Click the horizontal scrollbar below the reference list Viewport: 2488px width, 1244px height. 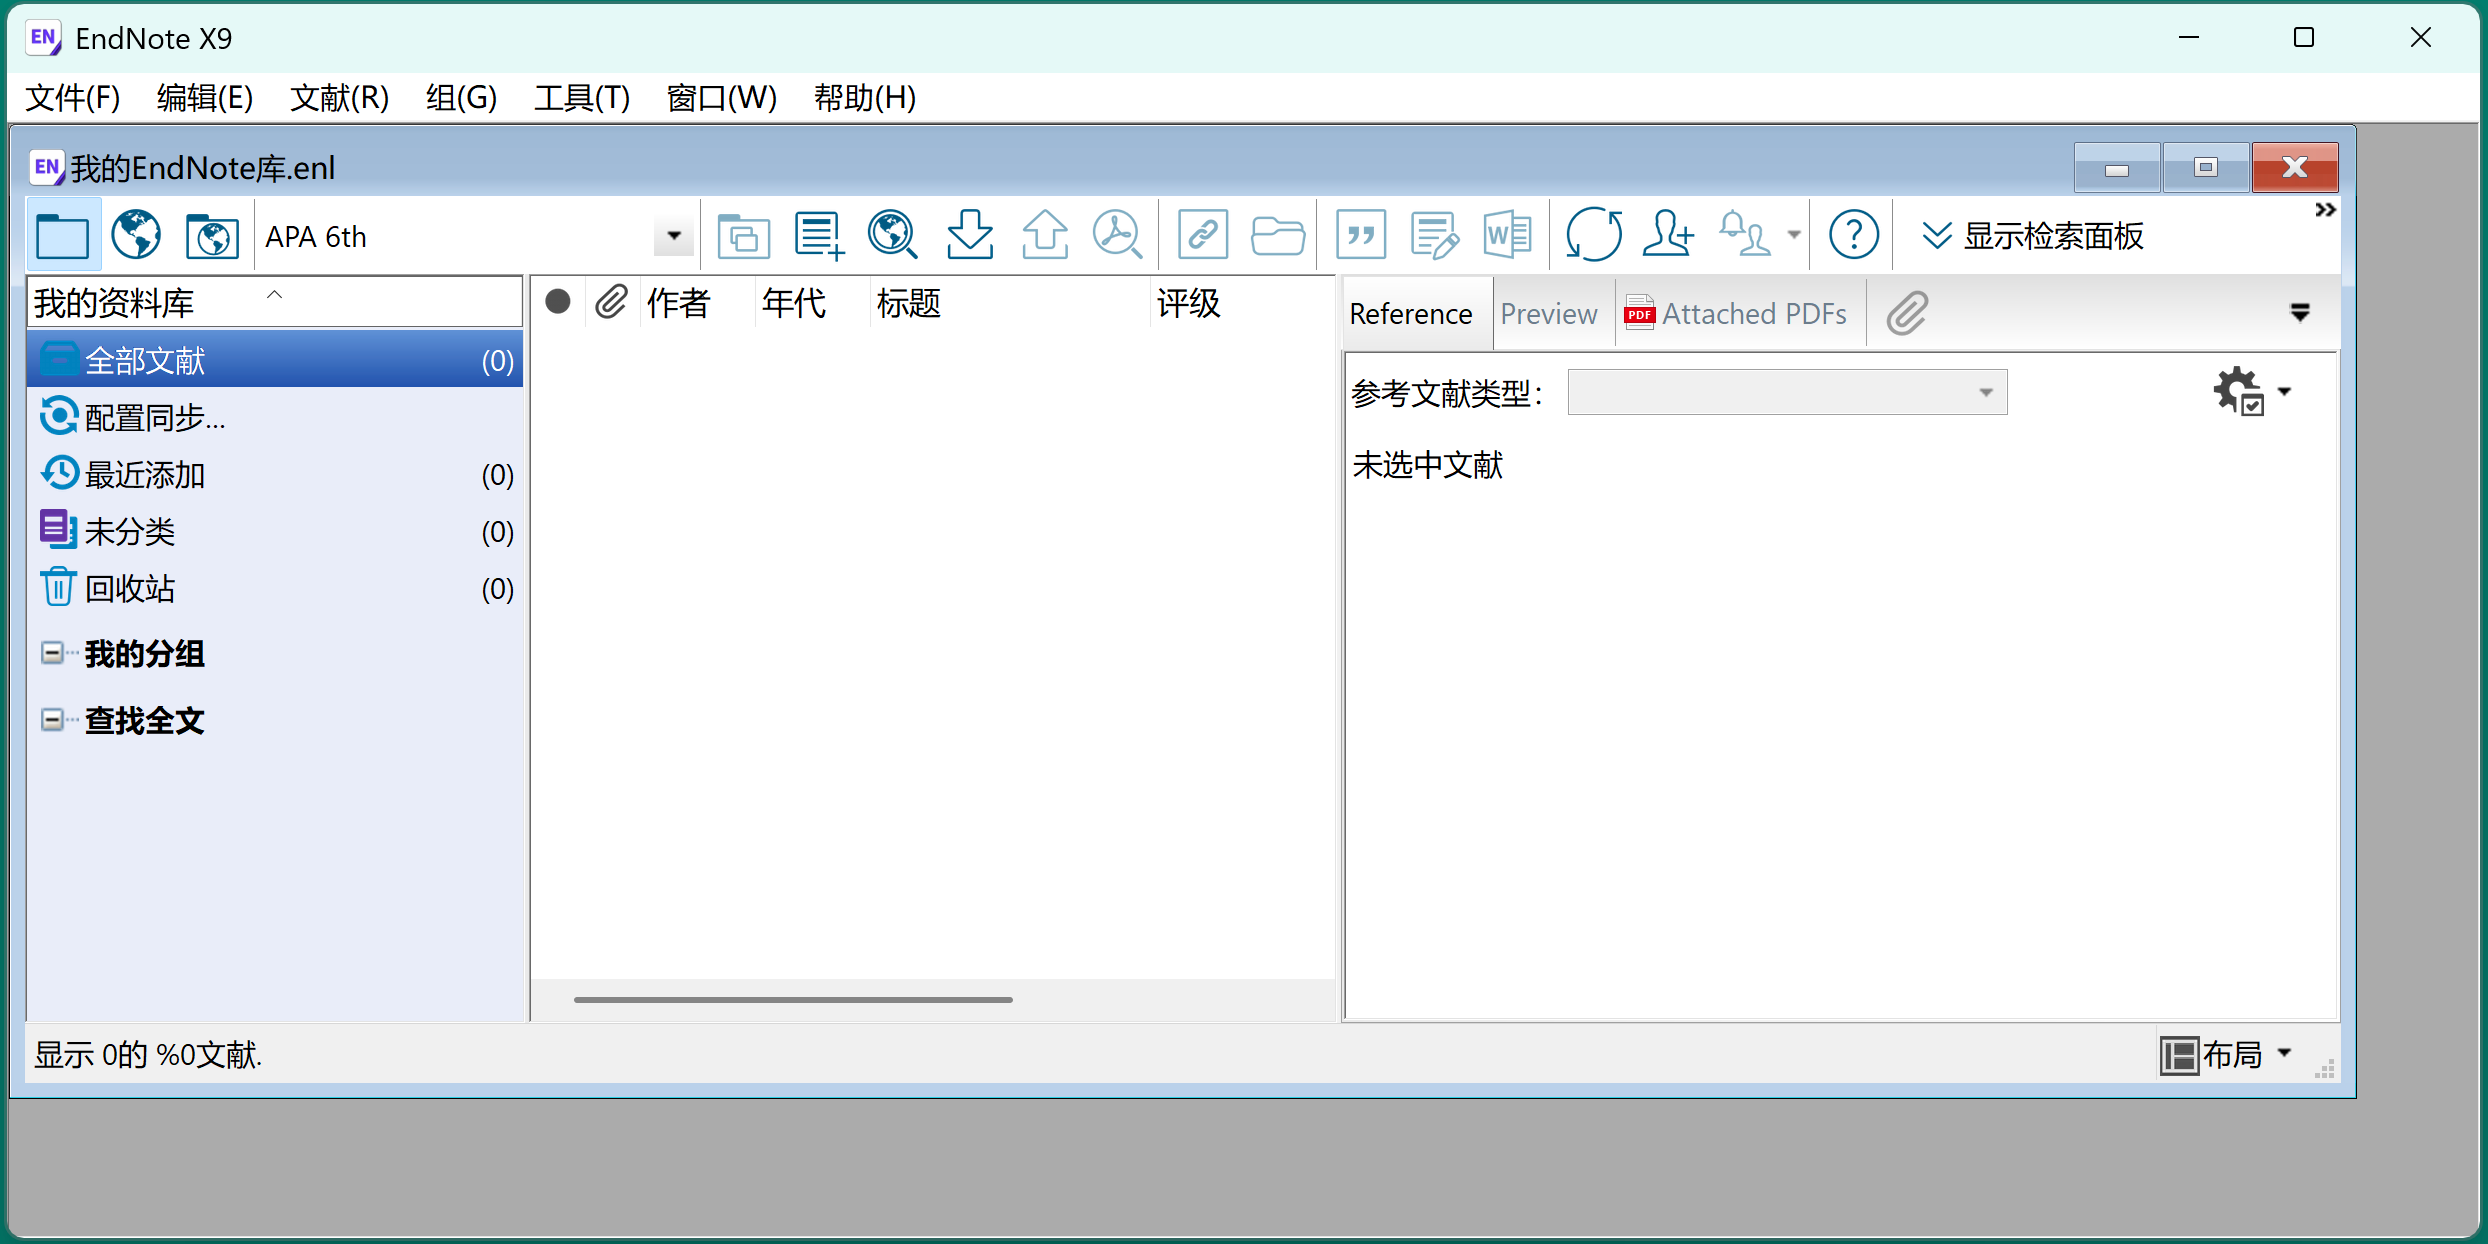tap(793, 999)
